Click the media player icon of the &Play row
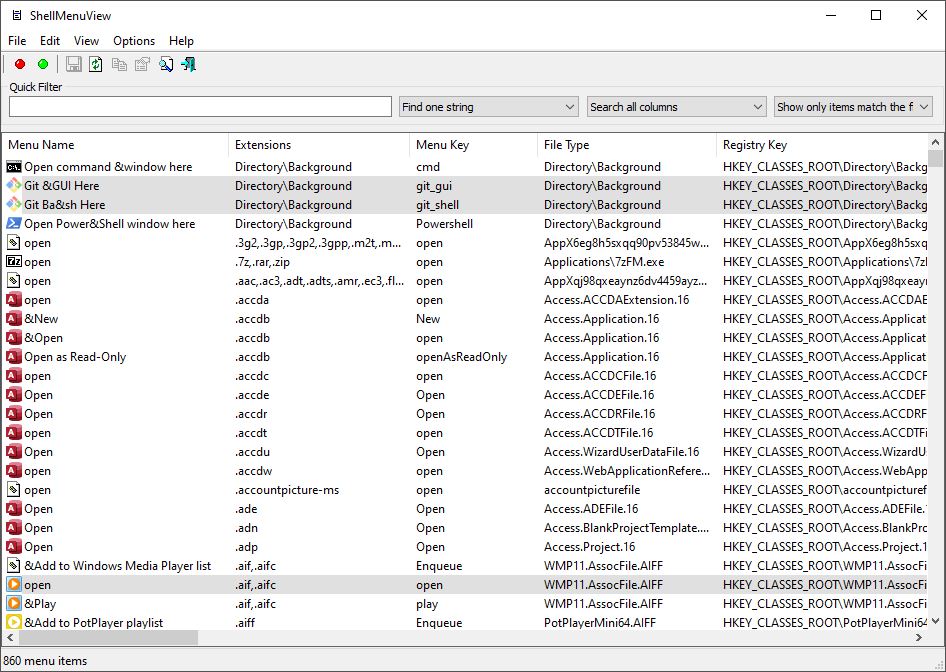 [x=13, y=604]
